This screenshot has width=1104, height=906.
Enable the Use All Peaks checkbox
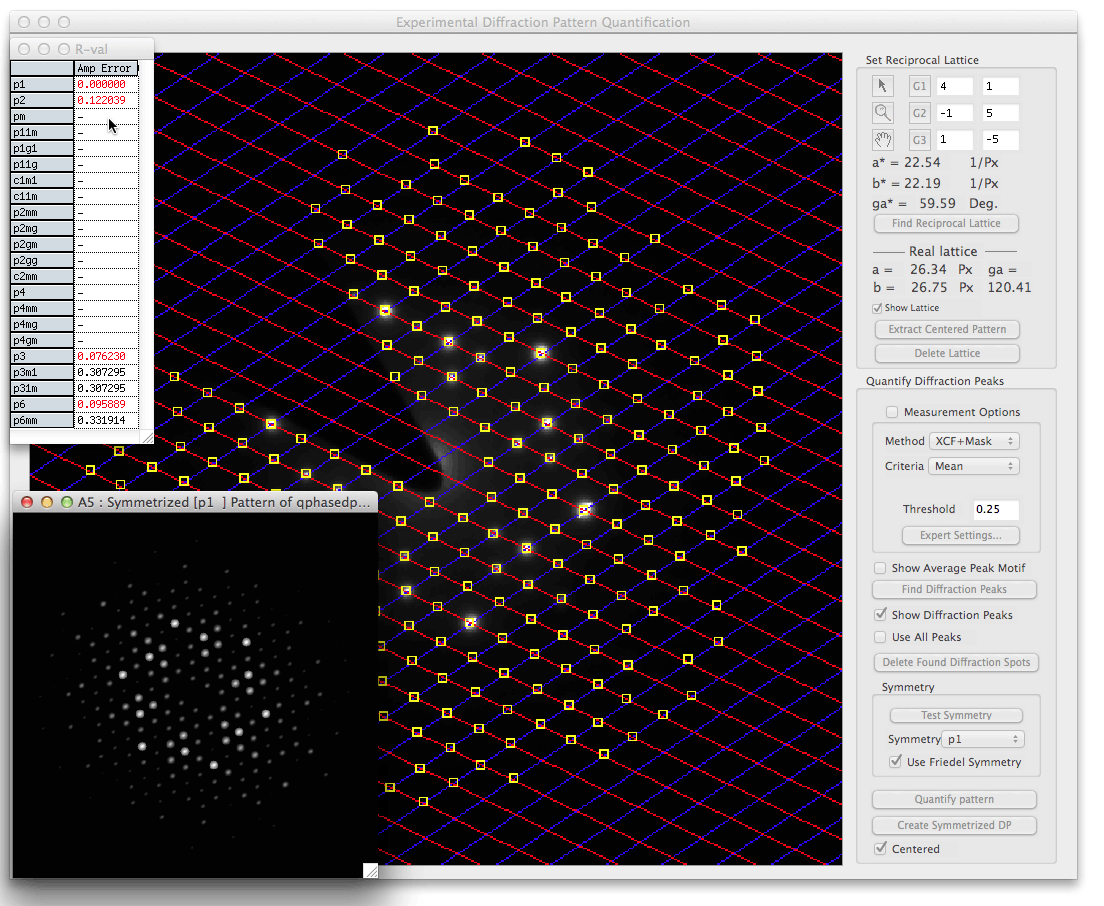880,637
